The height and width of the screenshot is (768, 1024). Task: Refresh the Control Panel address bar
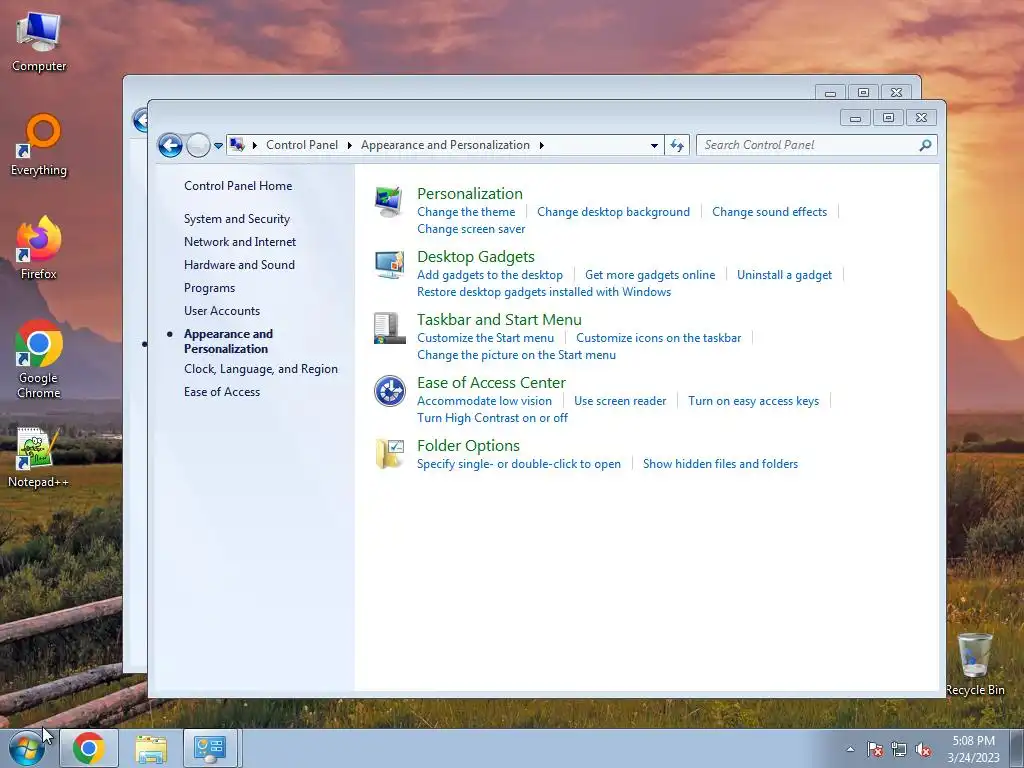(677, 145)
